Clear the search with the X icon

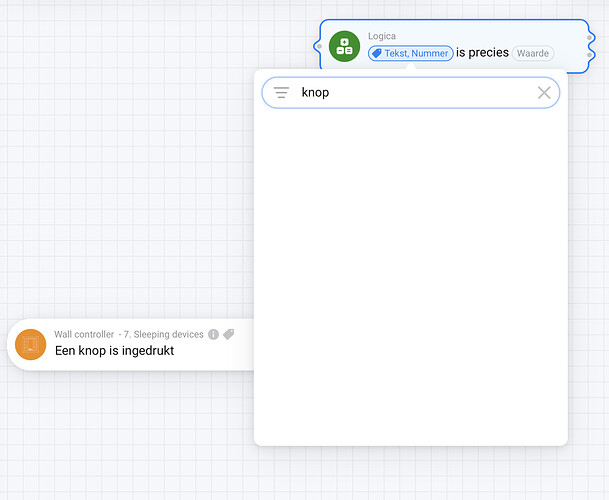coord(544,93)
